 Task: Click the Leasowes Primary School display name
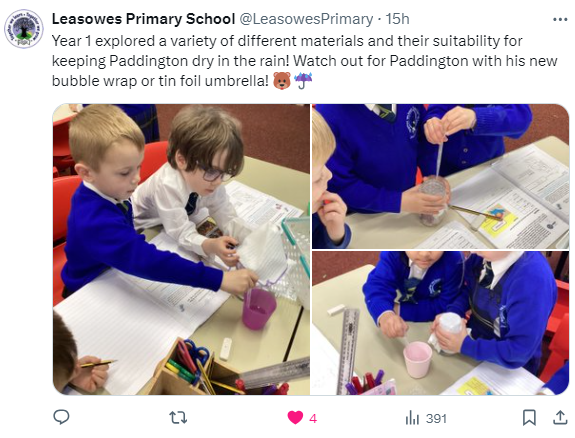(143, 19)
